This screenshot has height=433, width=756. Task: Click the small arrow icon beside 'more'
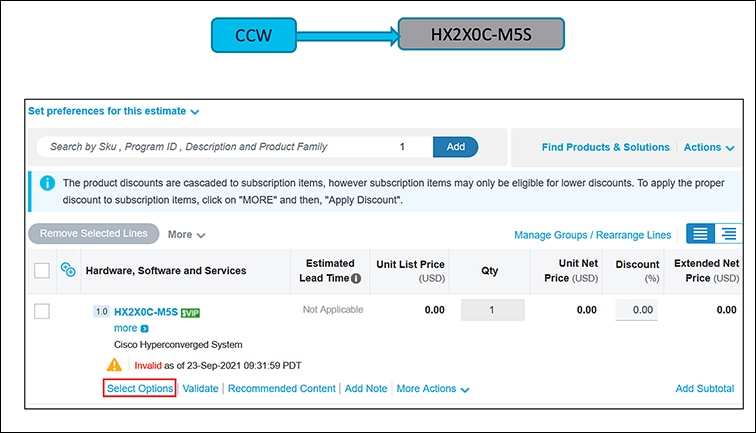tap(145, 328)
